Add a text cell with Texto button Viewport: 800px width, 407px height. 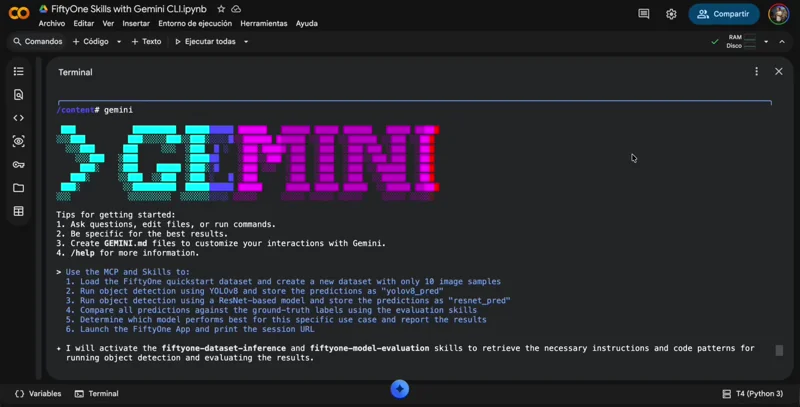point(145,42)
